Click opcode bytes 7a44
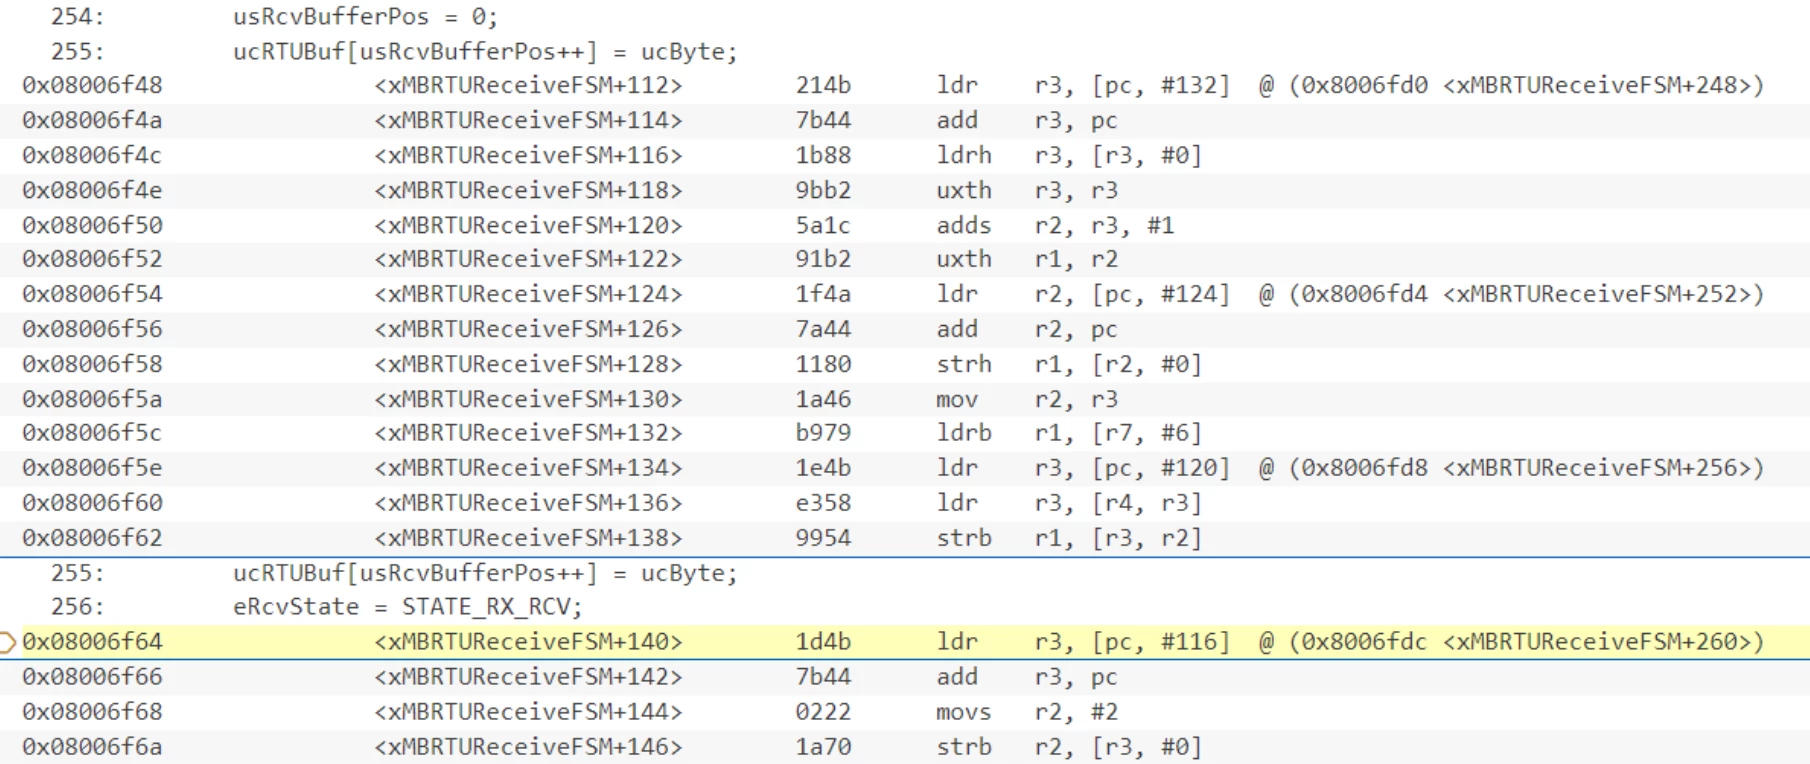 tap(823, 330)
